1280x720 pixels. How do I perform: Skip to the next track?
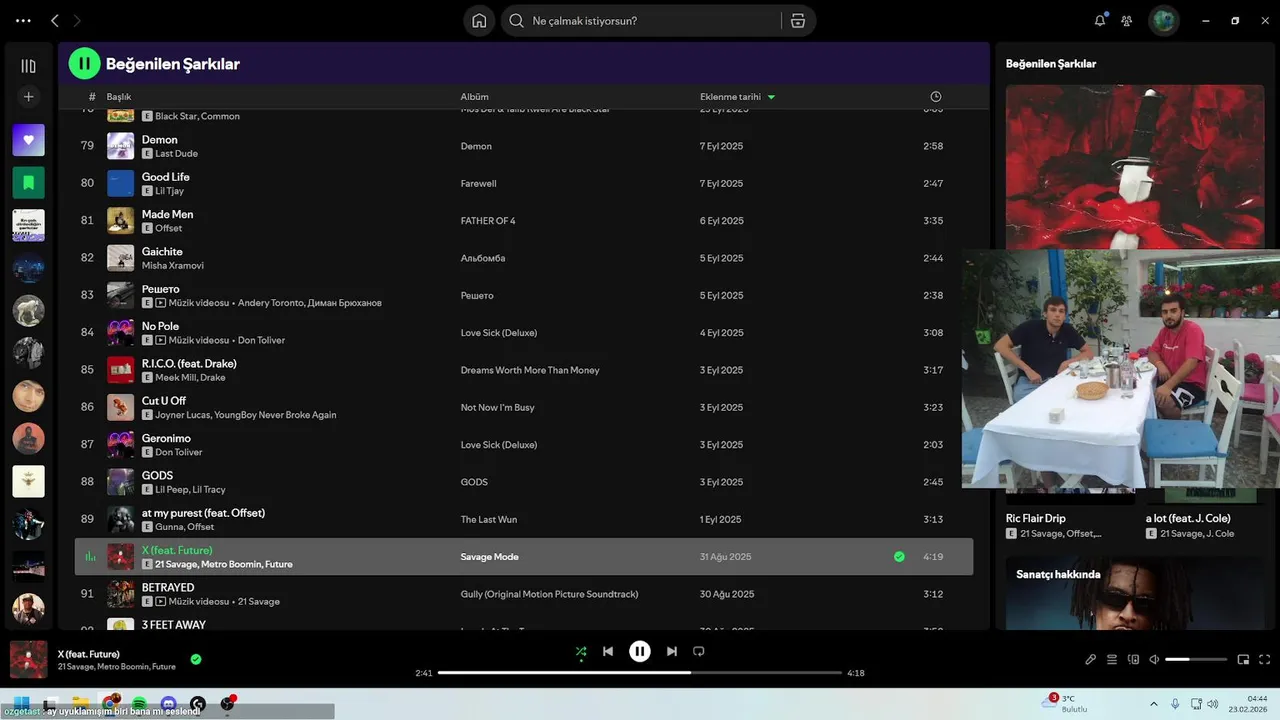672,651
